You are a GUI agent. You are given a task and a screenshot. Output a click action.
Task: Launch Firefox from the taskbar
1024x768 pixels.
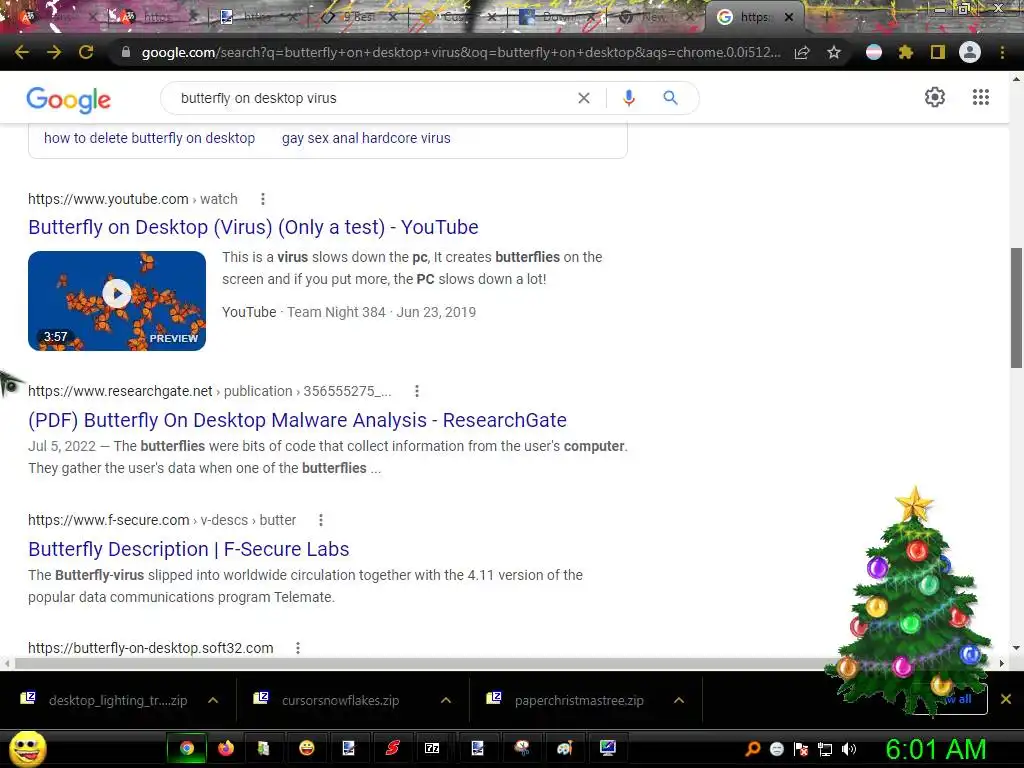pyautogui.click(x=226, y=748)
